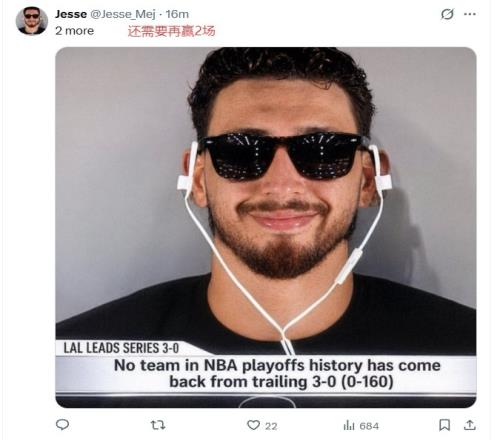Open the photo by clicking the man's sunglasses
This screenshot has width=500, height=440.
click(x=282, y=156)
